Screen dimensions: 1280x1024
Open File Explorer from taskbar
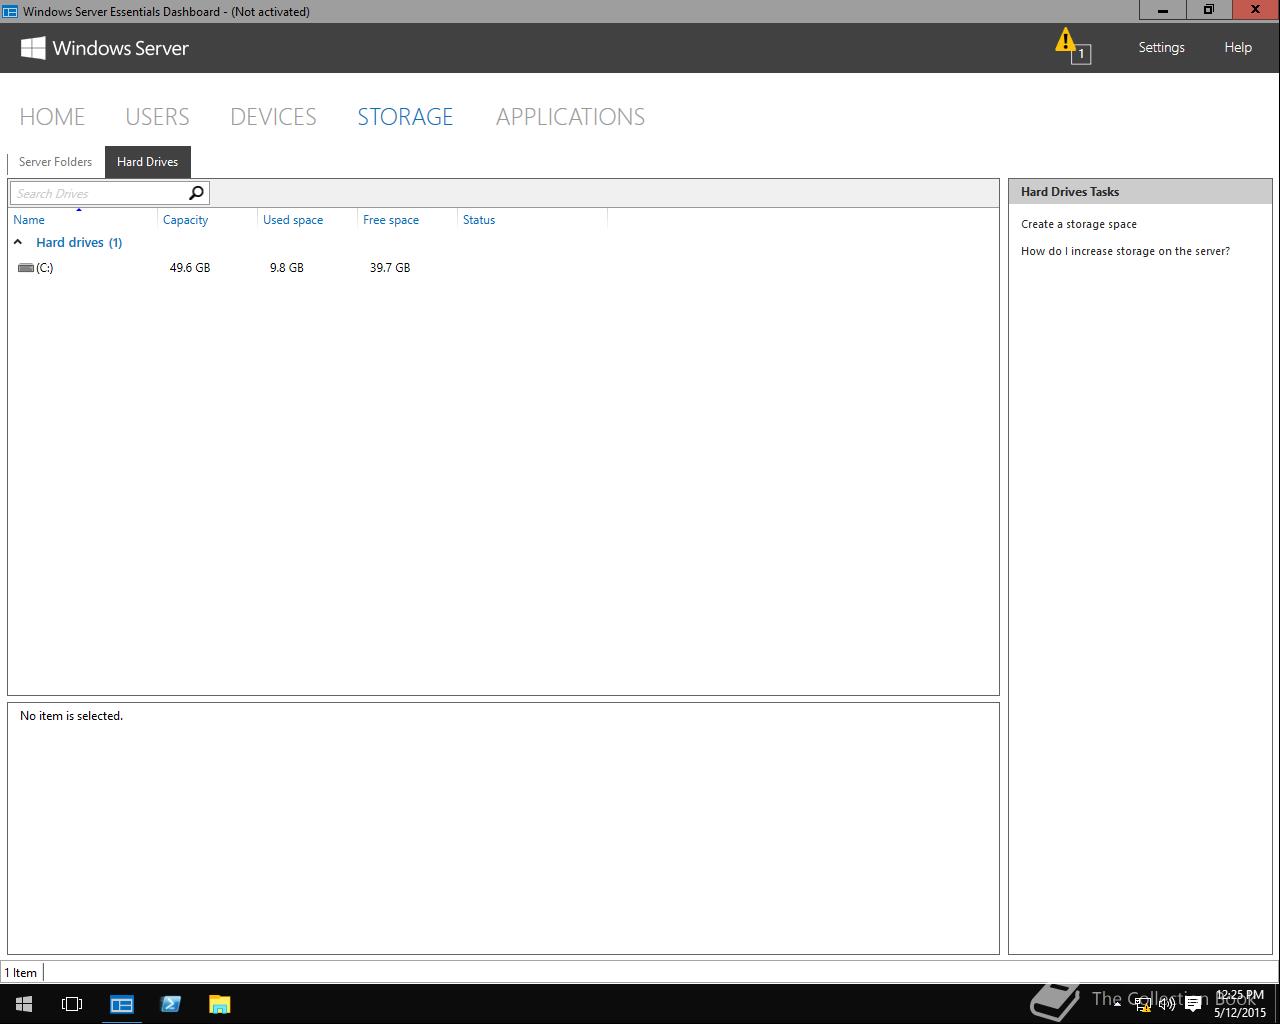pyautogui.click(x=219, y=1004)
